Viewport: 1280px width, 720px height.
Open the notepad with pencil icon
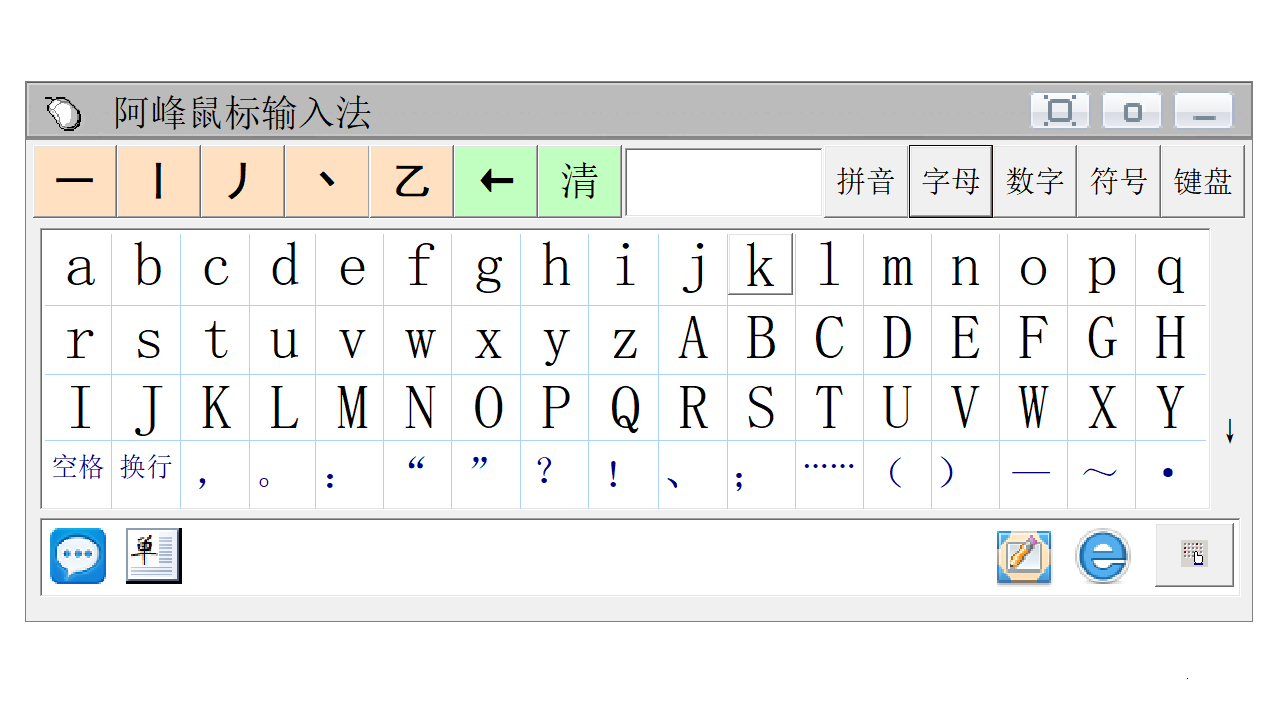[x=1024, y=557]
